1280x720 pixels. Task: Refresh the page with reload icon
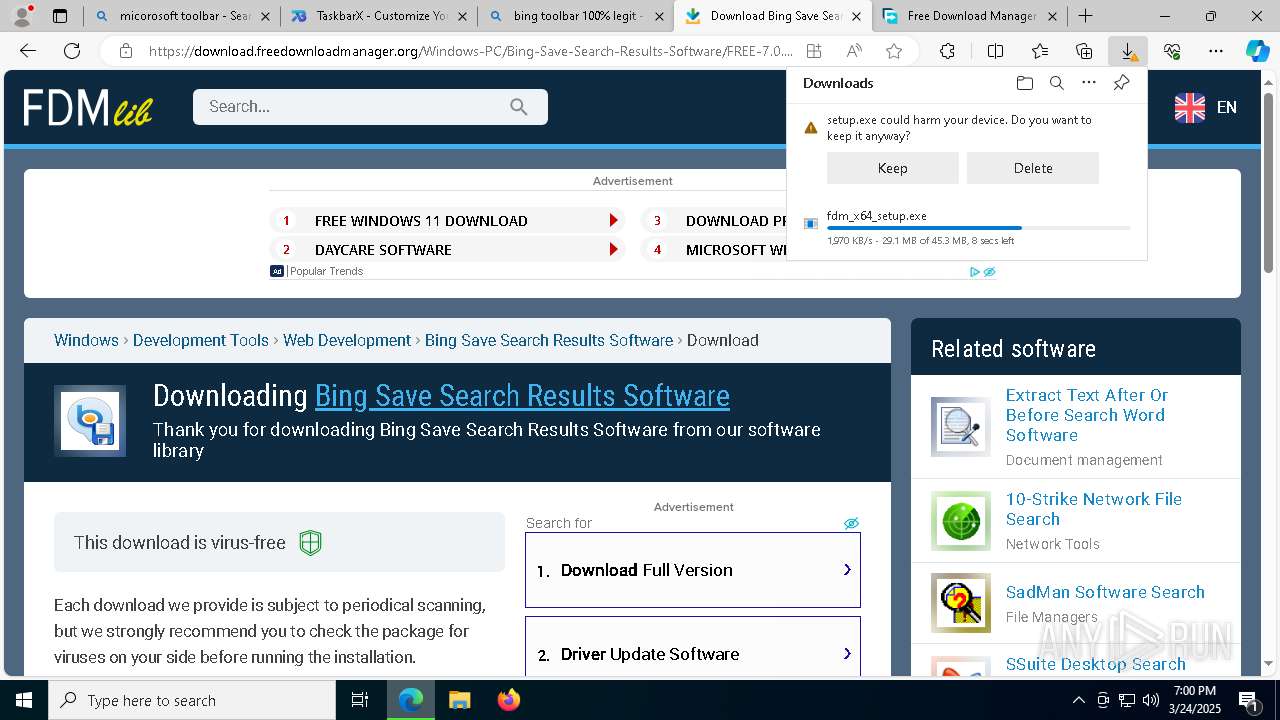(x=72, y=51)
